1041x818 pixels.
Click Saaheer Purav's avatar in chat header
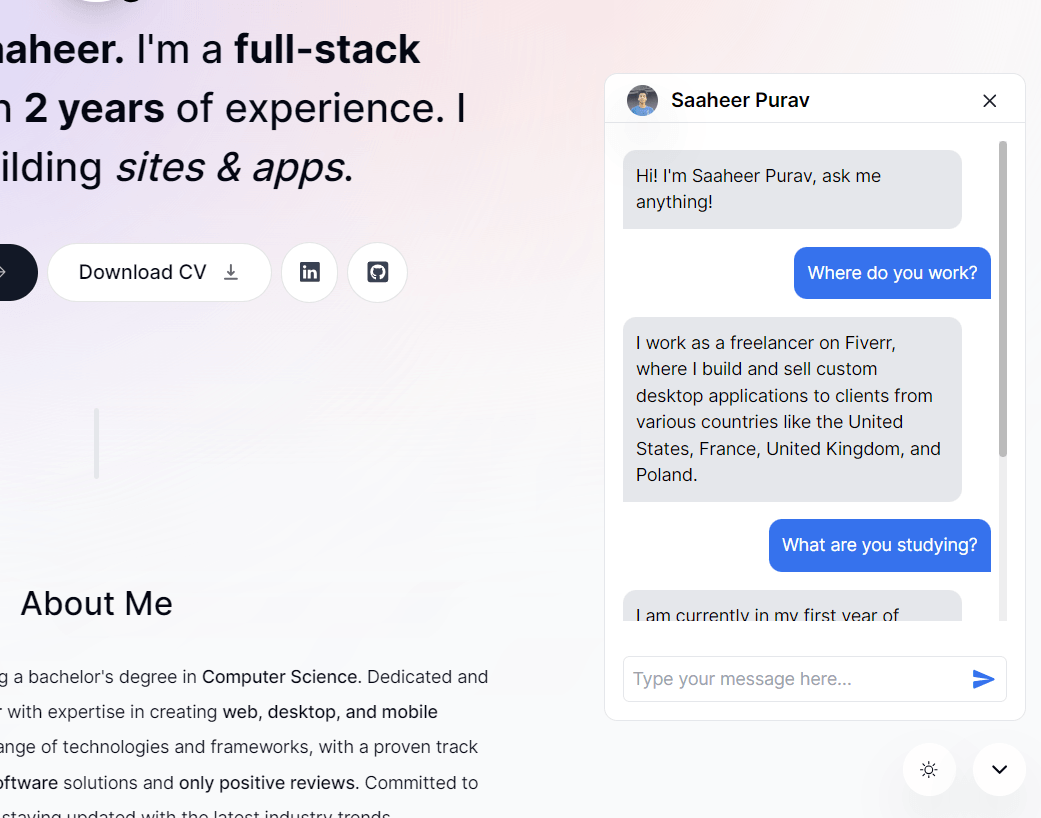click(642, 100)
